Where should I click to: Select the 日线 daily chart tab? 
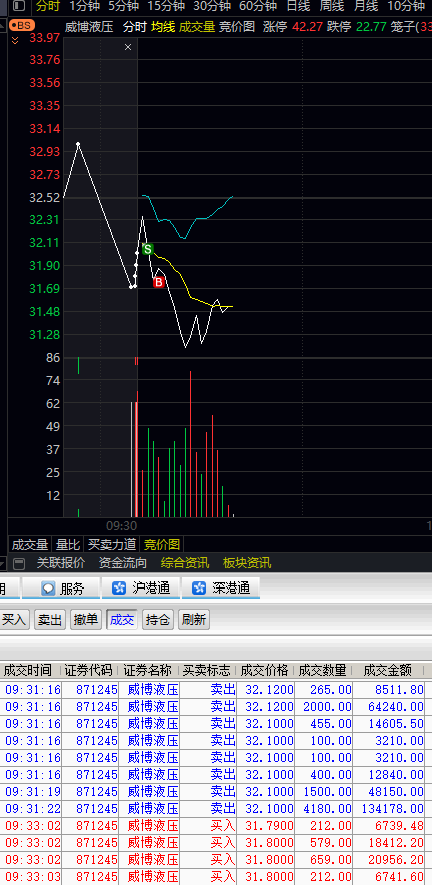(298, 6)
